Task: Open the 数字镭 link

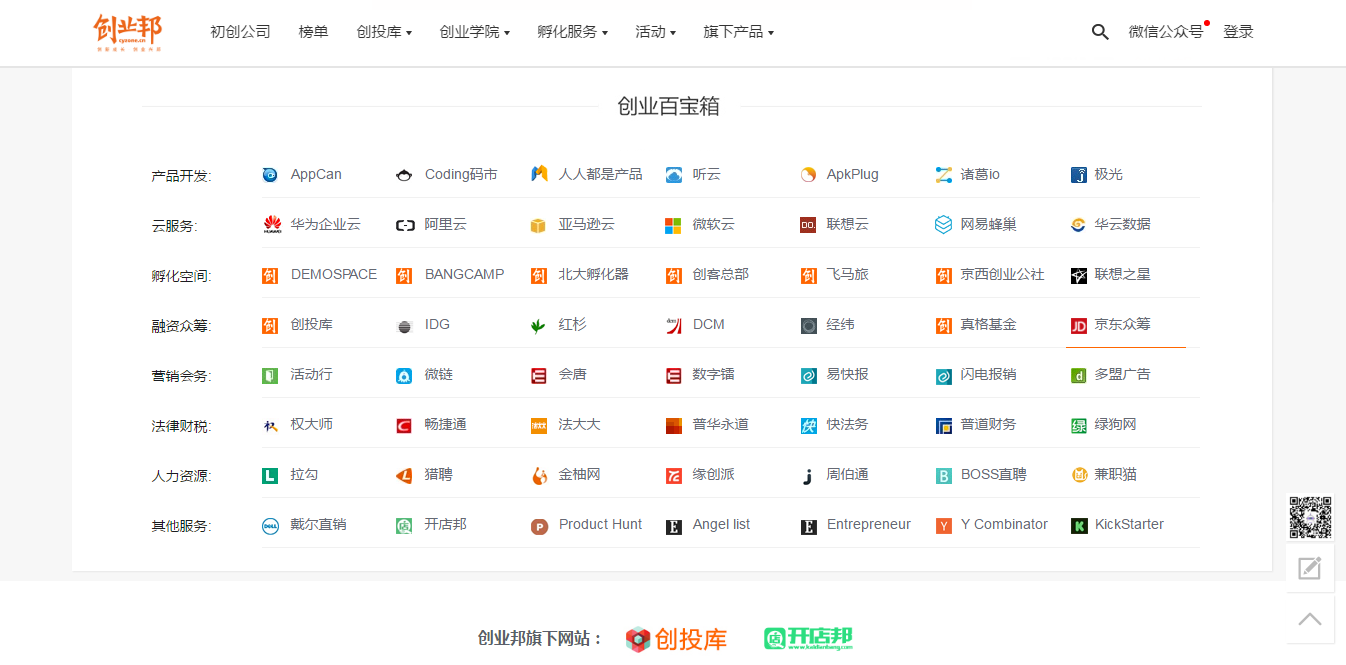Action: (x=714, y=374)
